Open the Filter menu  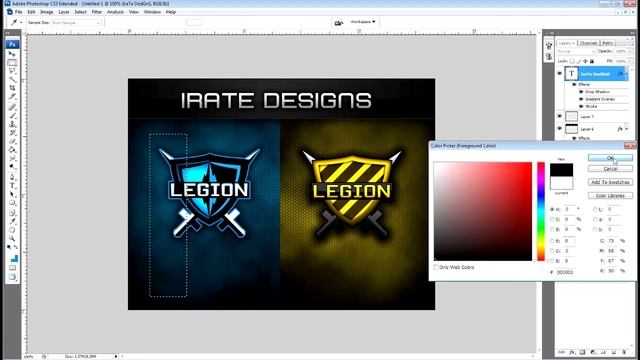click(96, 12)
